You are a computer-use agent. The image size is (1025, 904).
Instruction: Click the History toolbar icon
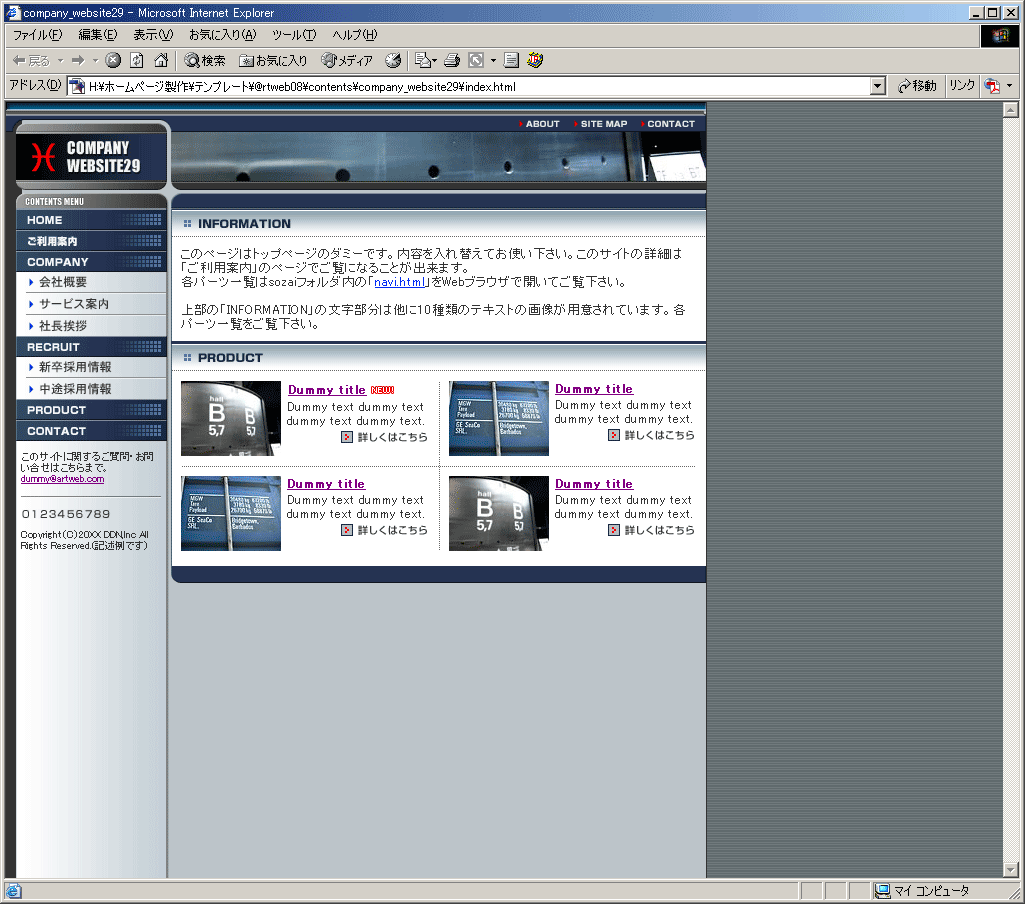coord(393,61)
